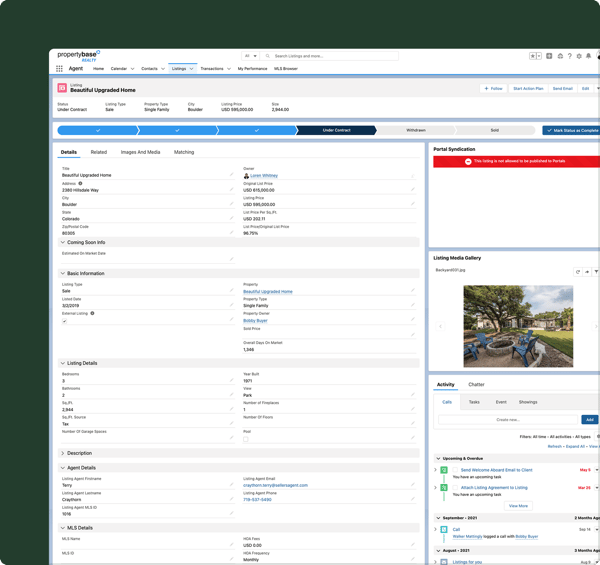
Task: Click the search magnifier icon
Action: (x=267, y=56)
